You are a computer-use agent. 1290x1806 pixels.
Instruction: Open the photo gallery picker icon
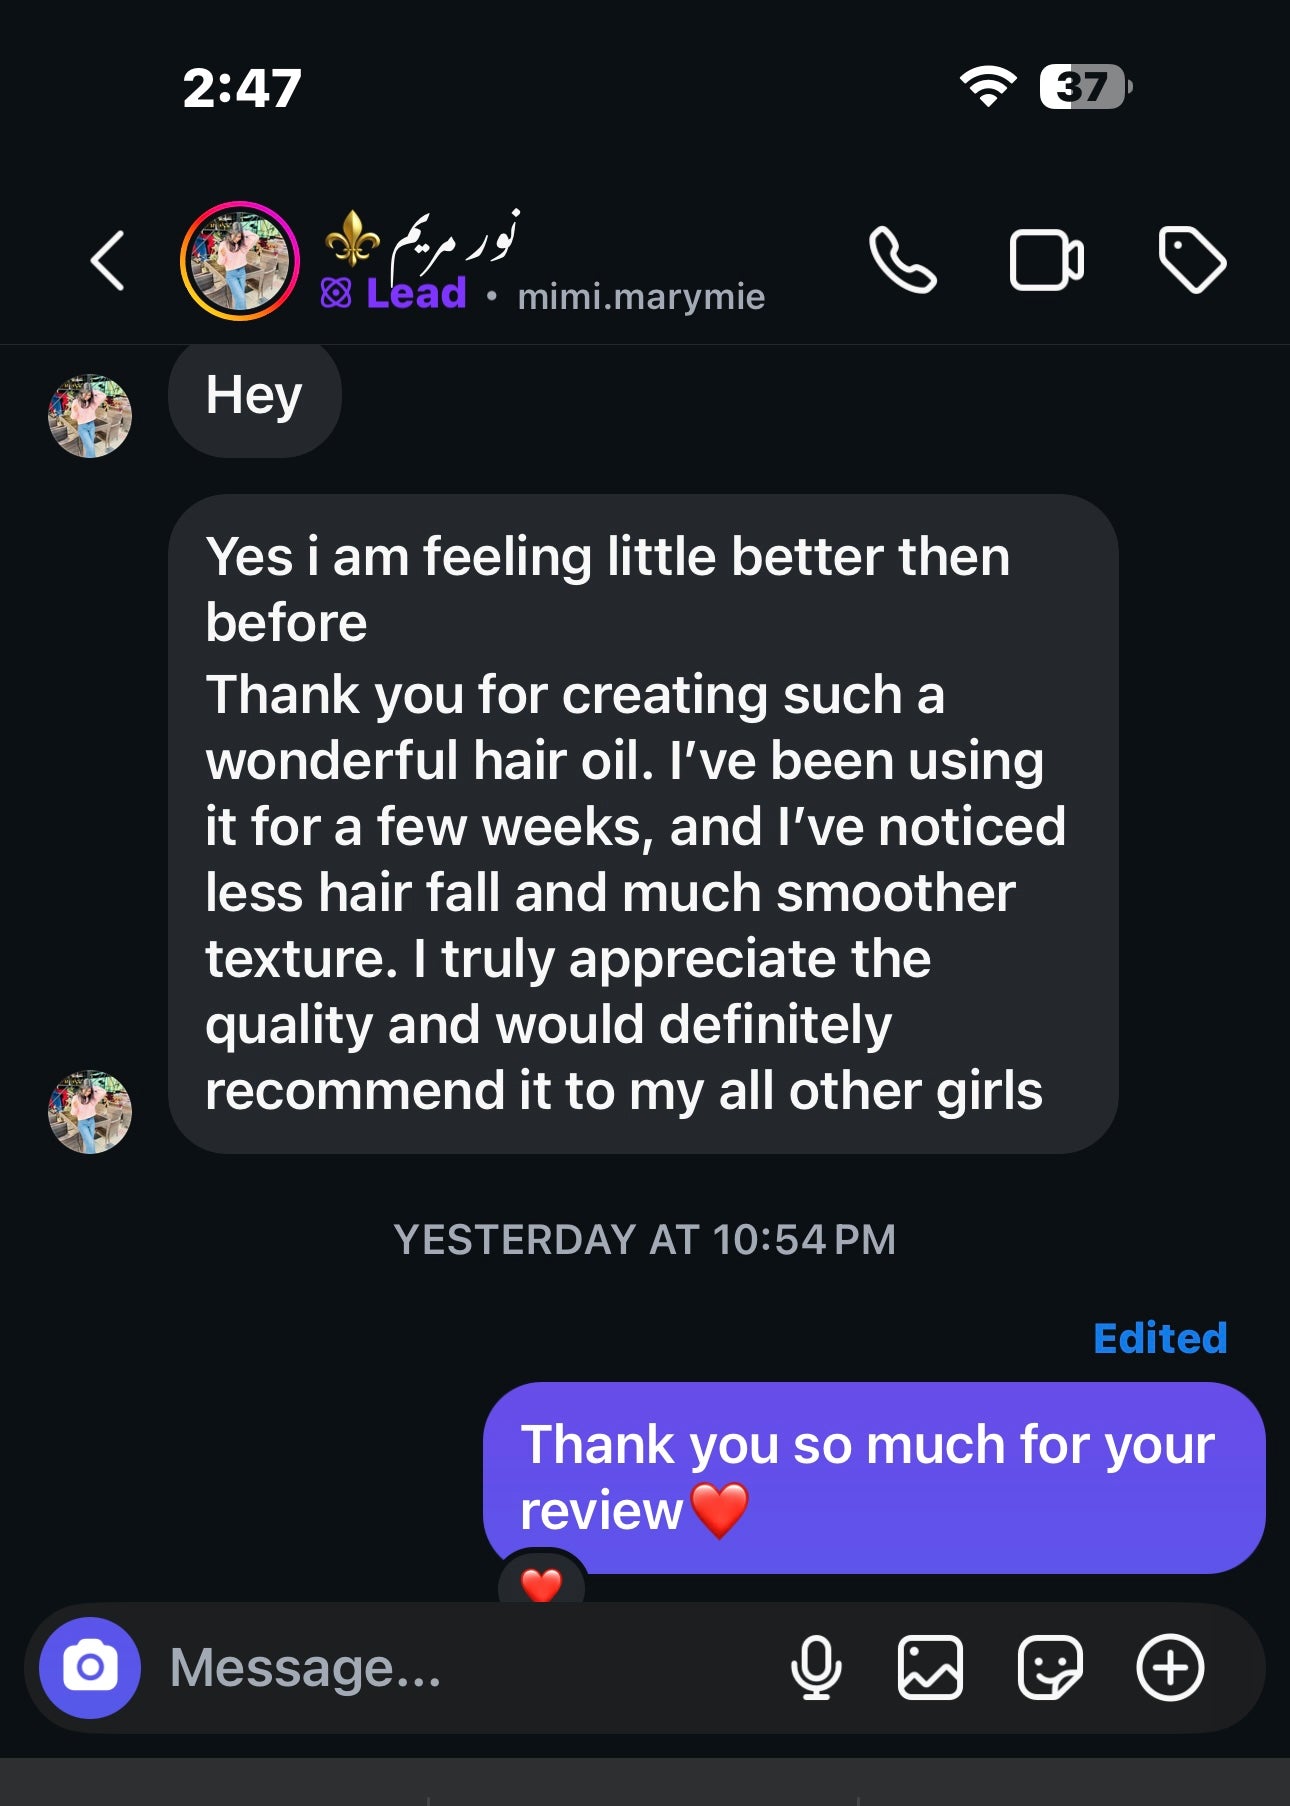[x=930, y=1667]
